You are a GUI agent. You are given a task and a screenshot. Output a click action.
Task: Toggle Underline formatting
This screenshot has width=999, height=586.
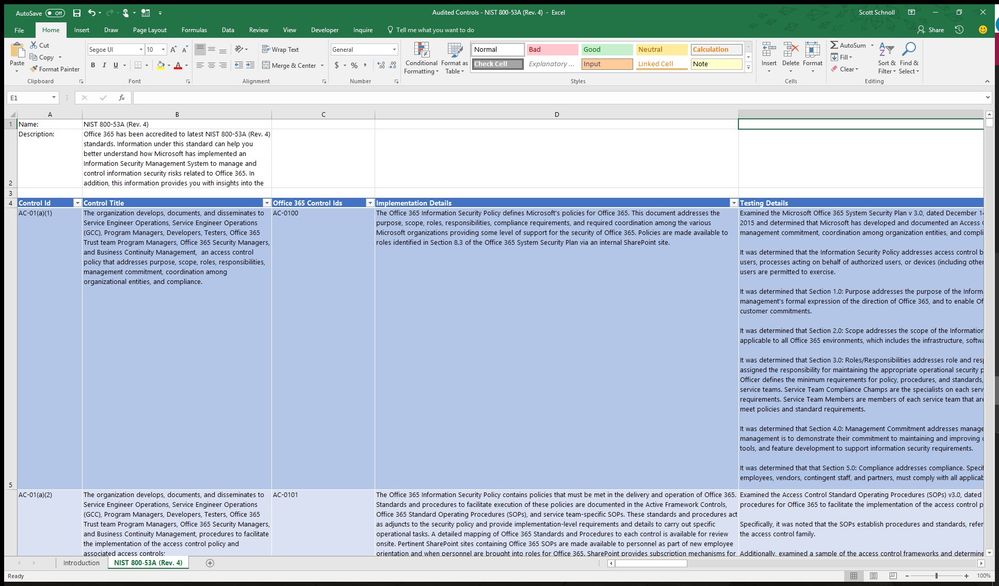click(x=115, y=65)
